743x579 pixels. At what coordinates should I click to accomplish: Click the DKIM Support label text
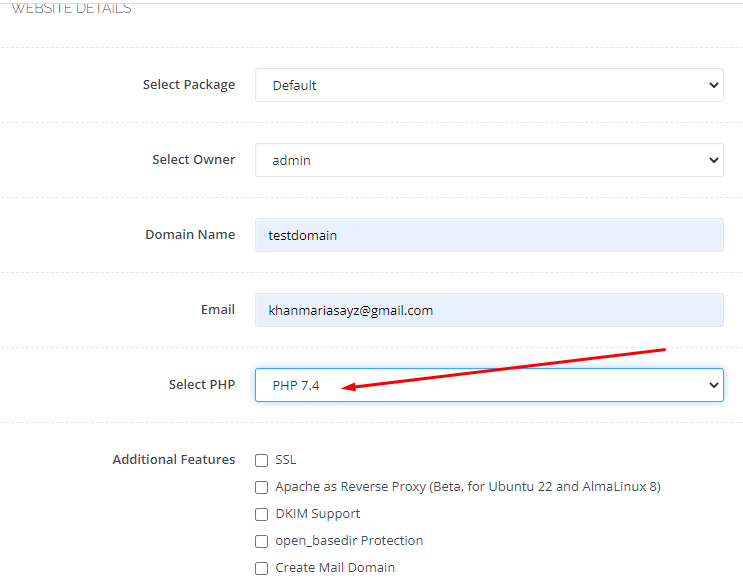(x=318, y=514)
